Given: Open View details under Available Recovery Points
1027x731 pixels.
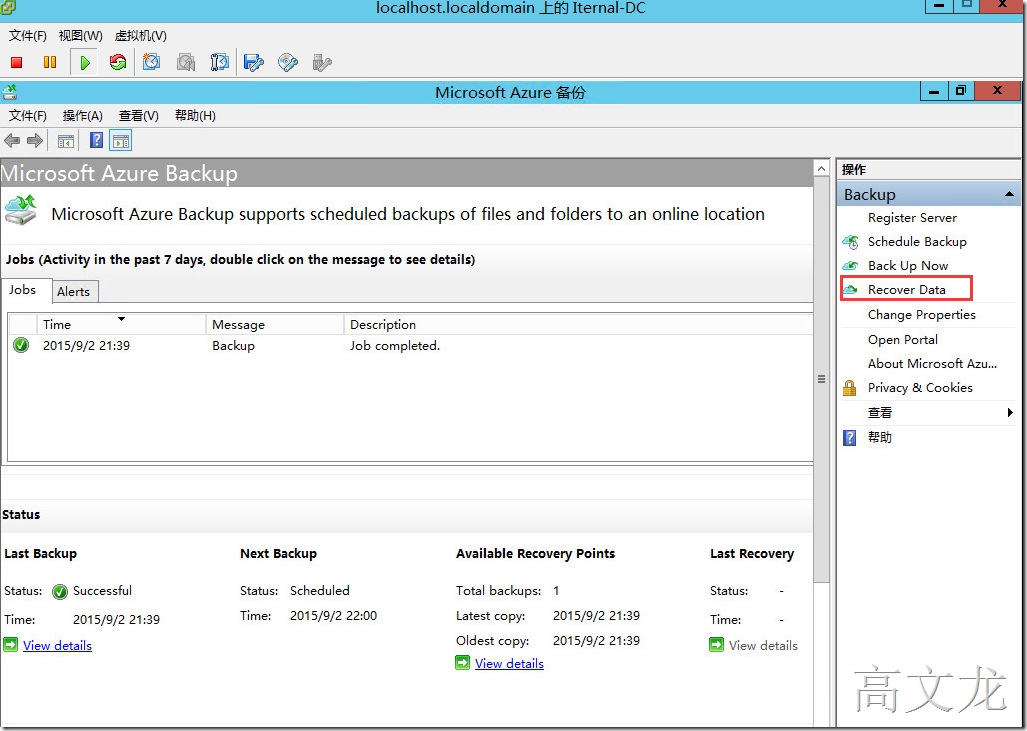Looking at the screenshot, I should click(509, 664).
